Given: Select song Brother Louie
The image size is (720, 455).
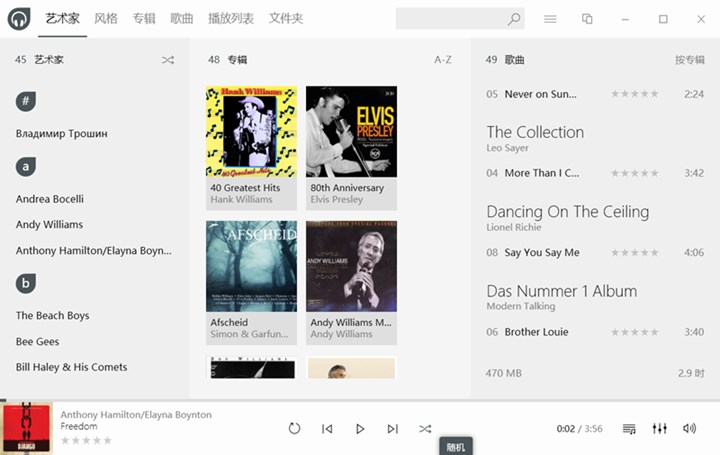Looking at the screenshot, I should click(x=536, y=332).
